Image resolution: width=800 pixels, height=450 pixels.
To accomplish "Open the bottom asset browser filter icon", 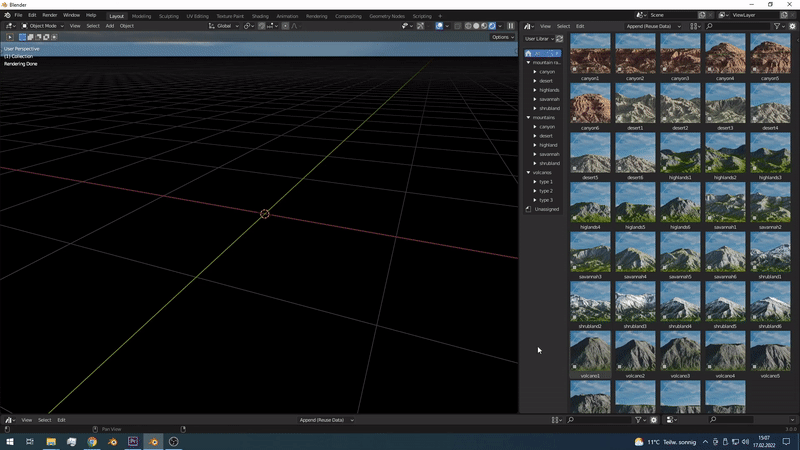I will coord(639,420).
